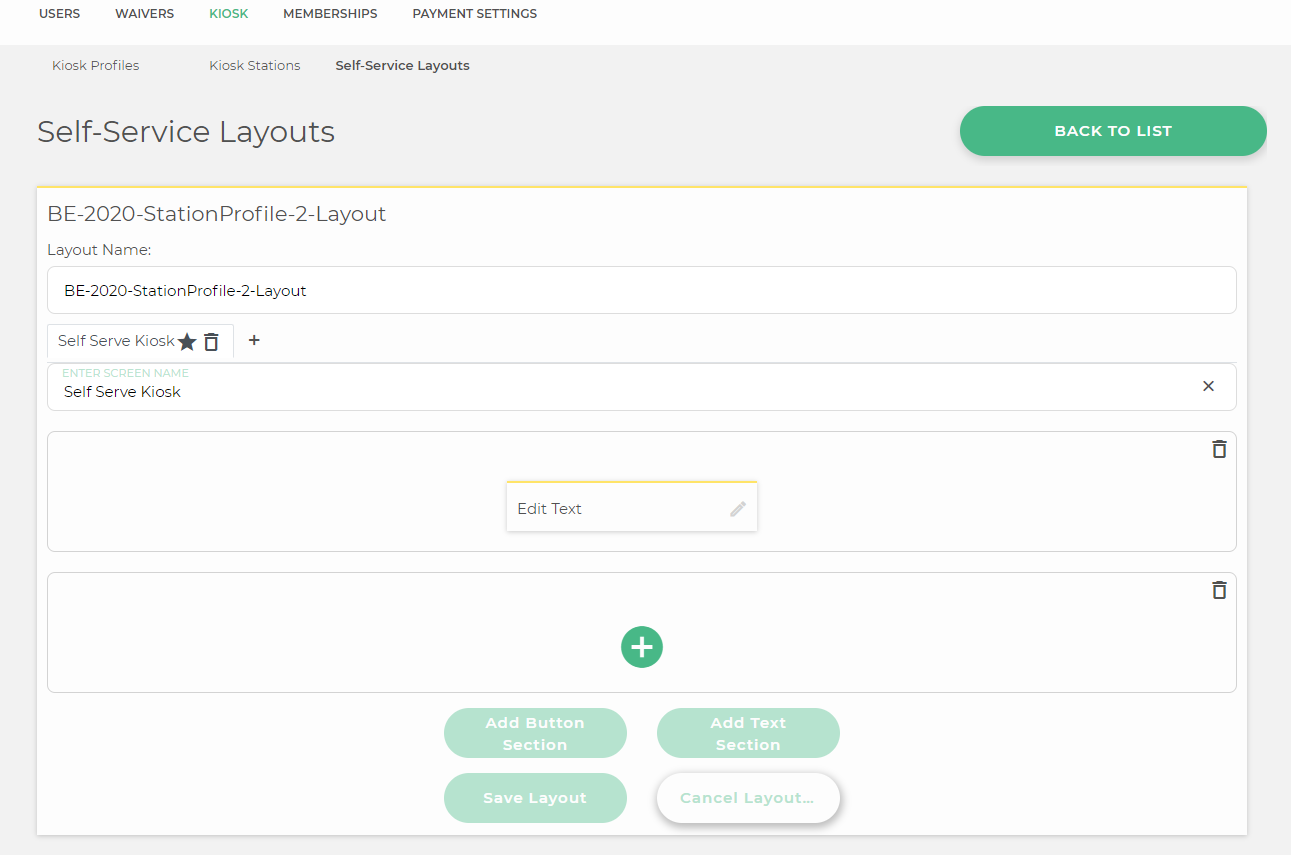Clear the screen name with the X icon
1291x855 pixels.
1208,386
